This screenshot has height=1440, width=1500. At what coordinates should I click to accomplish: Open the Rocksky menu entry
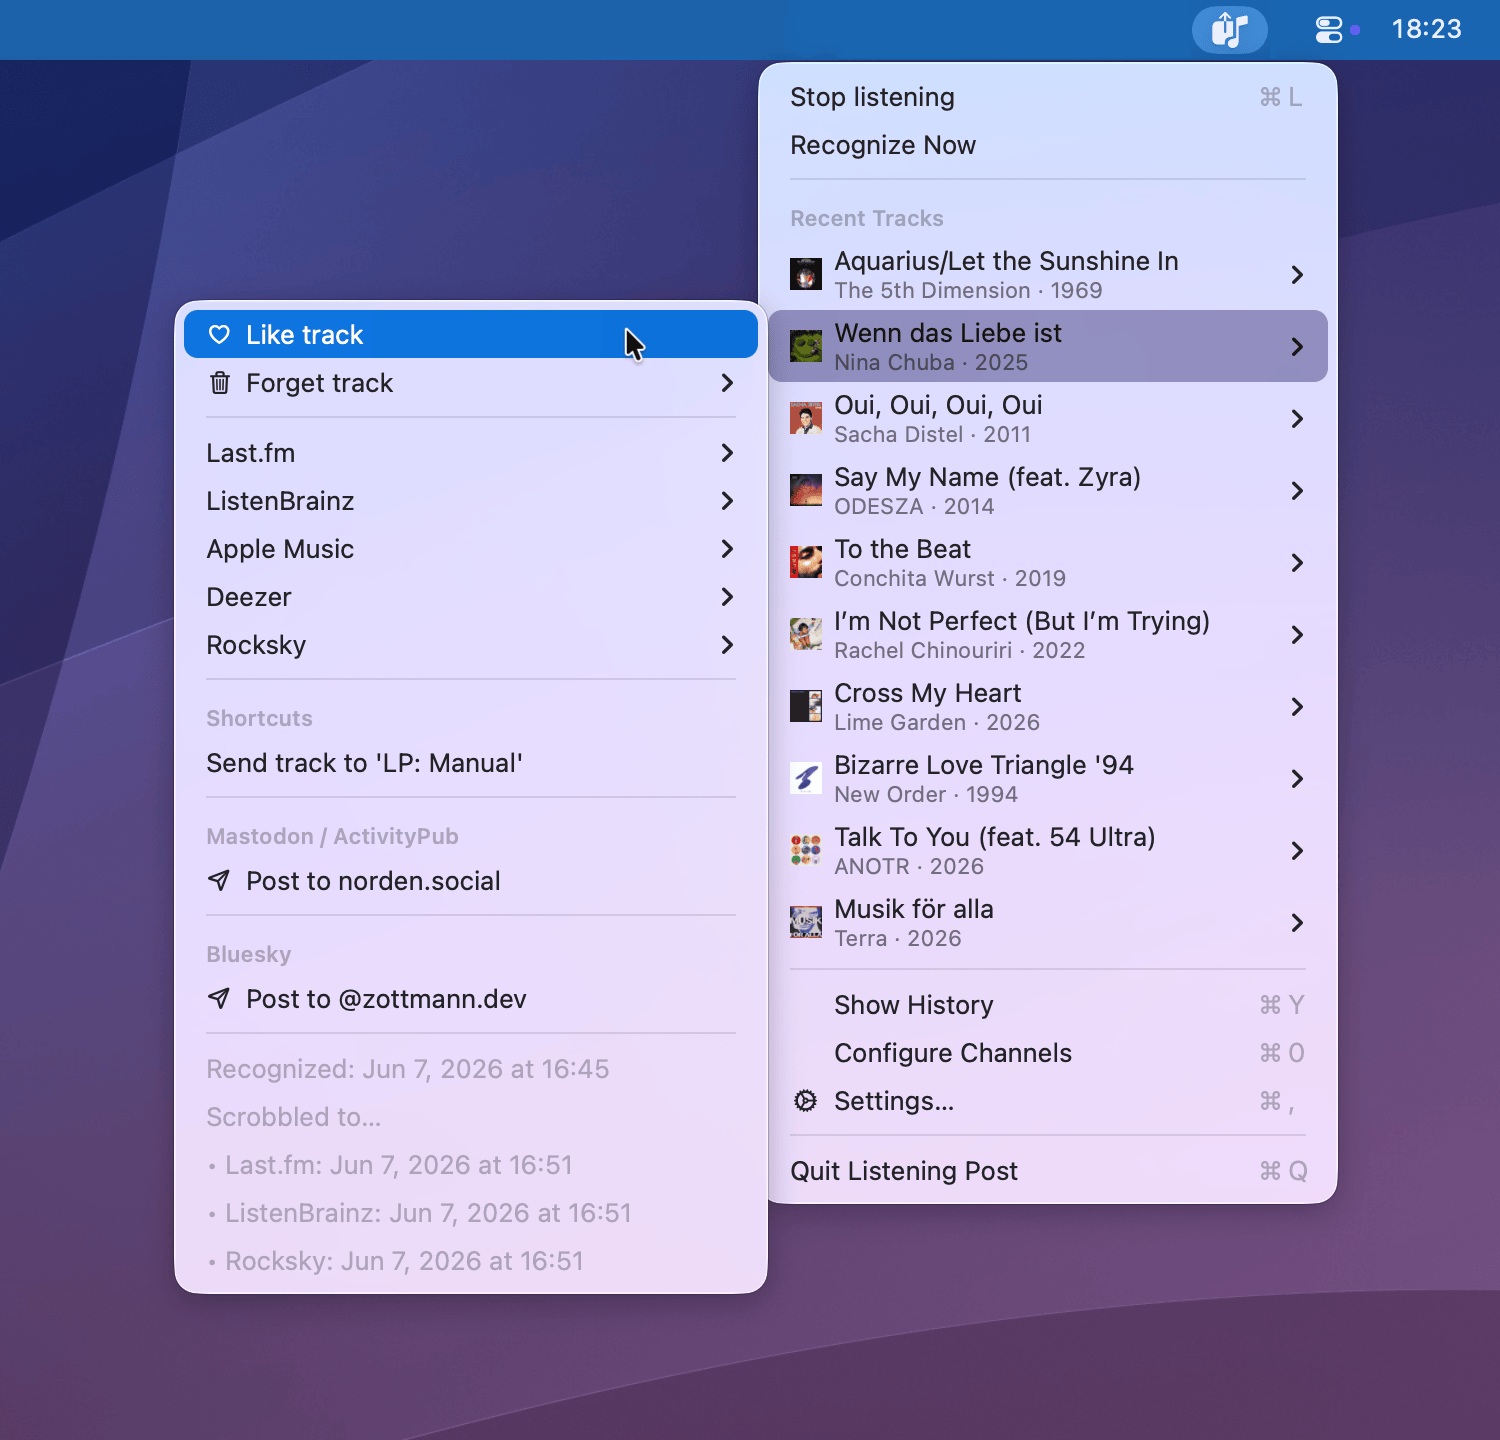coord(471,645)
